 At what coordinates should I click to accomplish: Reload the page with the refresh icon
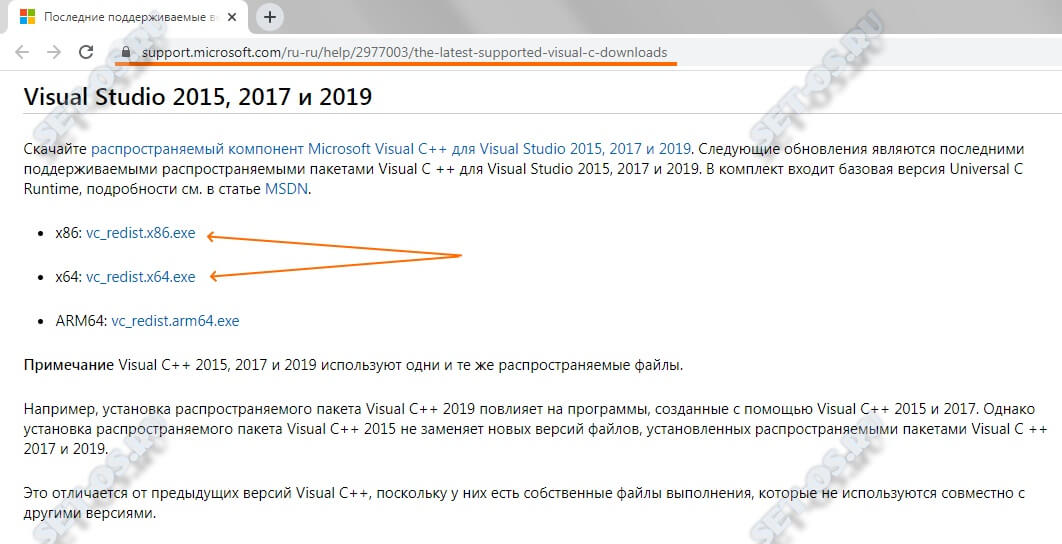click(x=86, y=52)
